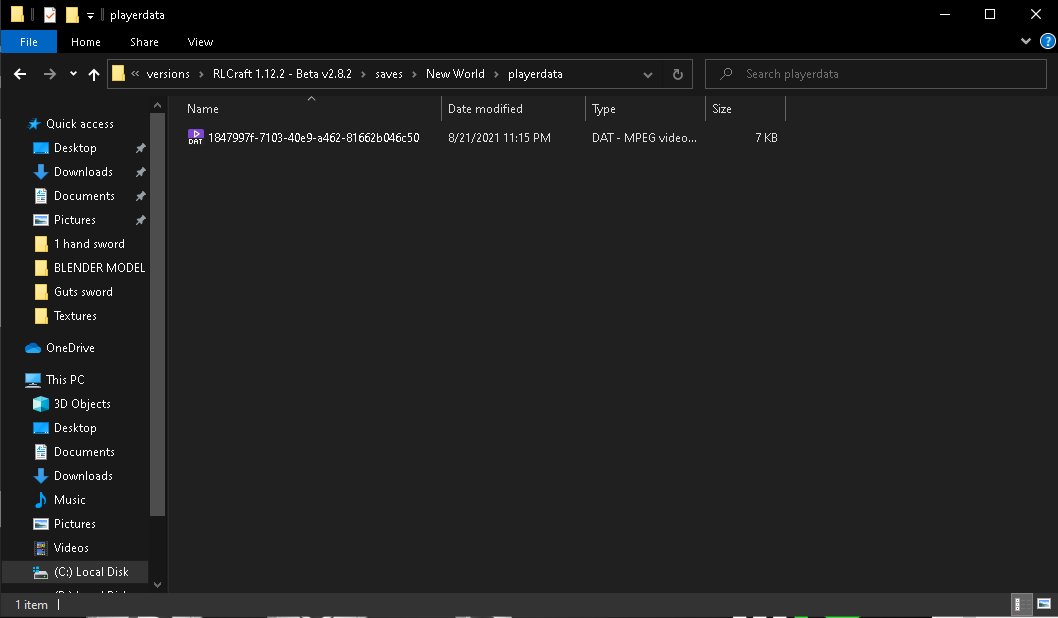Viewport: 1058px width, 618px height.
Task: Open the 1 hand sword folder
Action: 89,244
